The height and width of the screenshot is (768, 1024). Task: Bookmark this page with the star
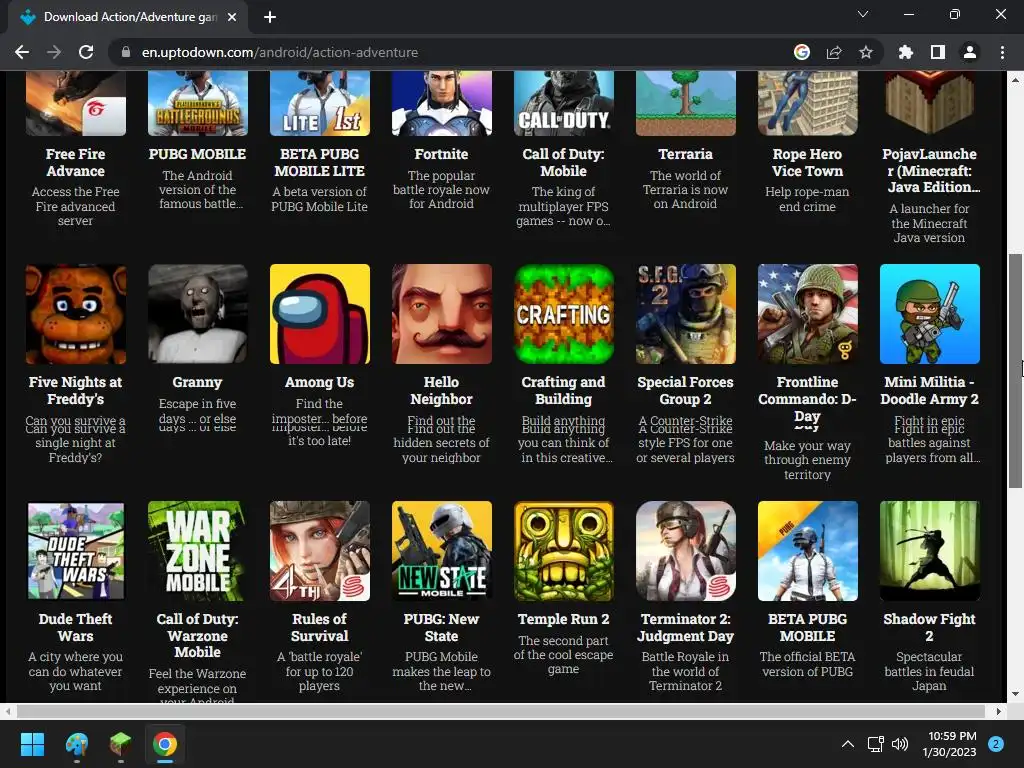(866, 52)
